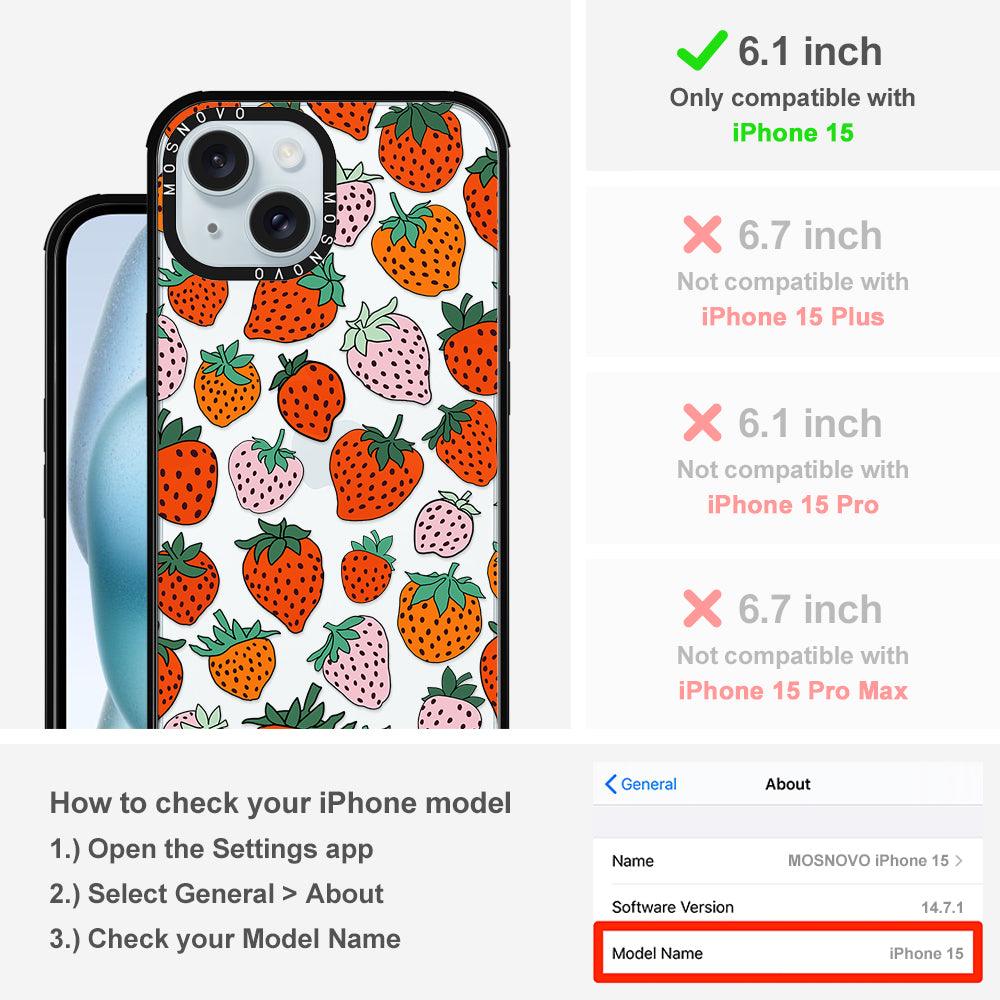Screen dimensions: 1000x1000
Task: Click the green checkmark beside 6.1 inch
Action: tap(701, 50)
